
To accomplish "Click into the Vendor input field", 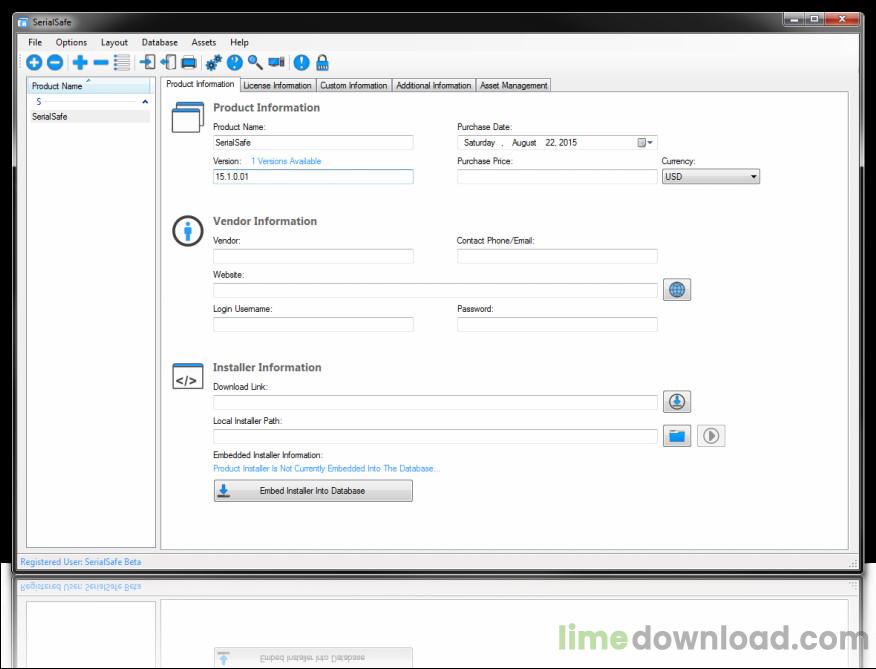I will [x=313, y=257].
